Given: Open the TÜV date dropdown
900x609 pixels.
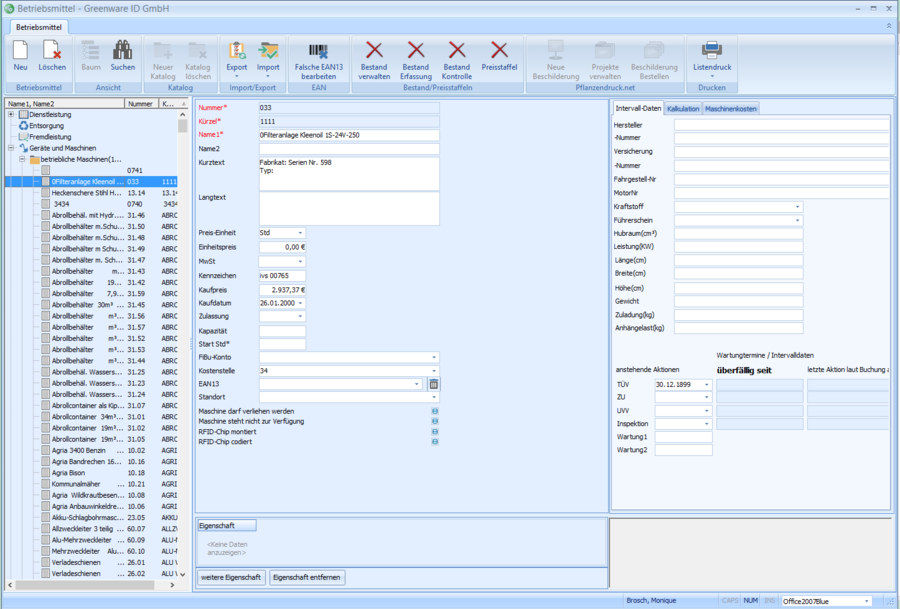Looking at the screenshot, I should (707, 385).
